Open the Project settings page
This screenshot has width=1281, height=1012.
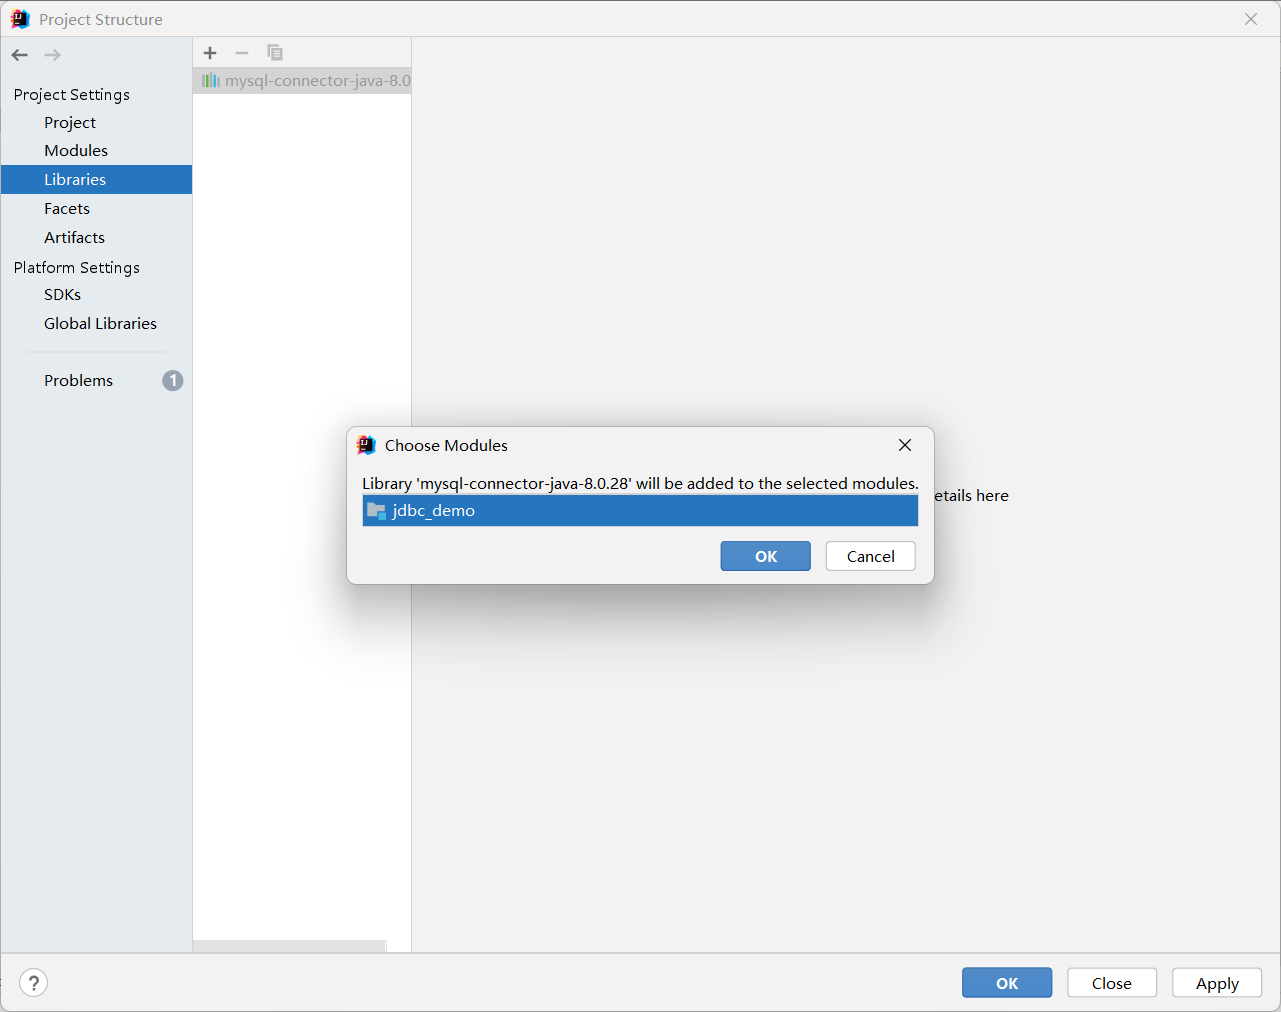click(70, 122)
